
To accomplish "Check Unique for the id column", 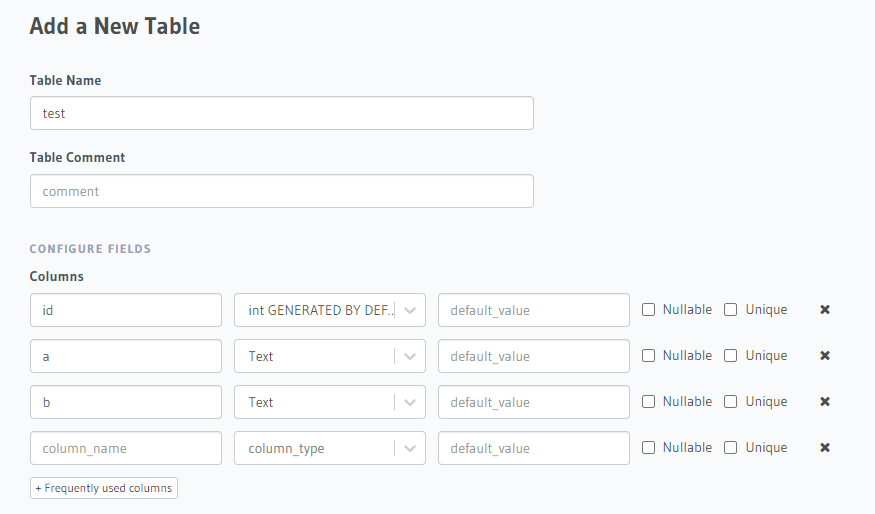I will tap(731, 310).
